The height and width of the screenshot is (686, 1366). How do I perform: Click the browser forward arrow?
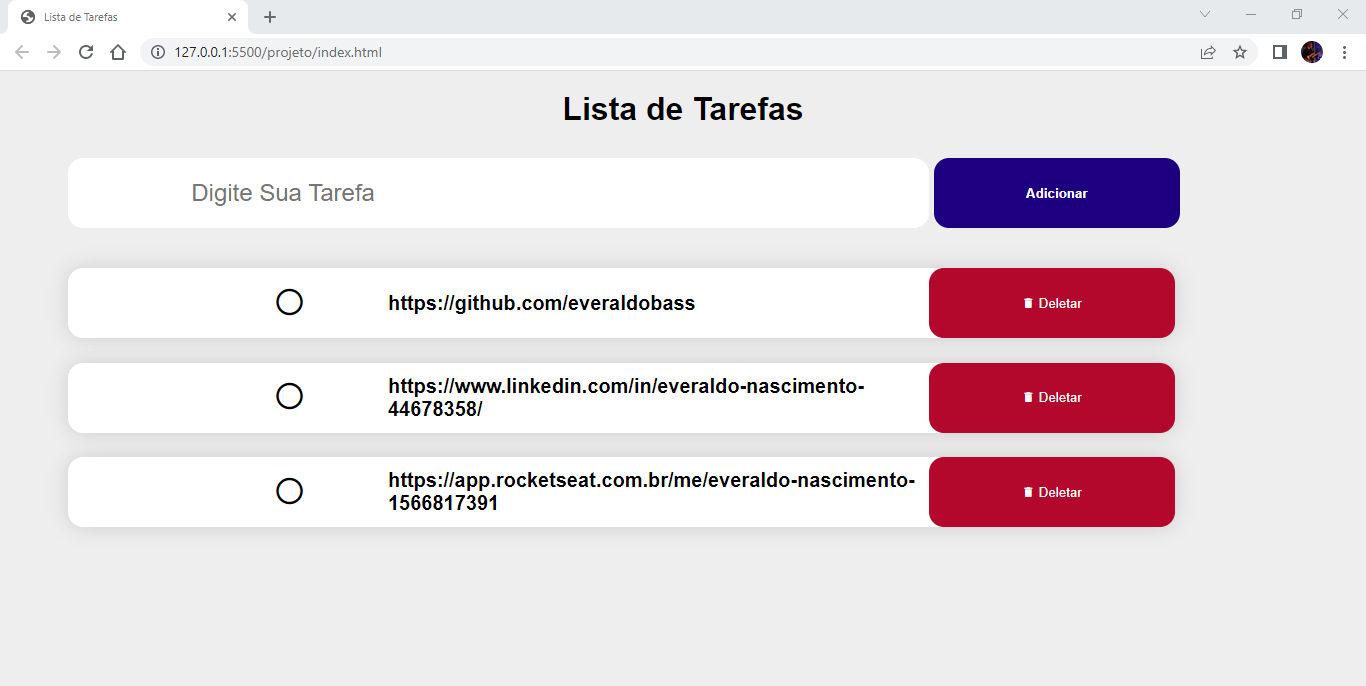point(54,52)
